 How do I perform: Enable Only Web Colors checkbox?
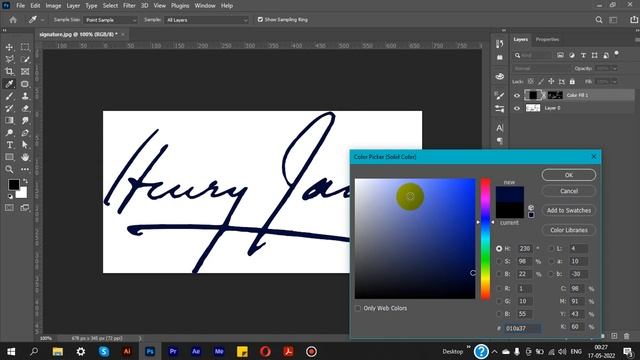click(358, 308)
